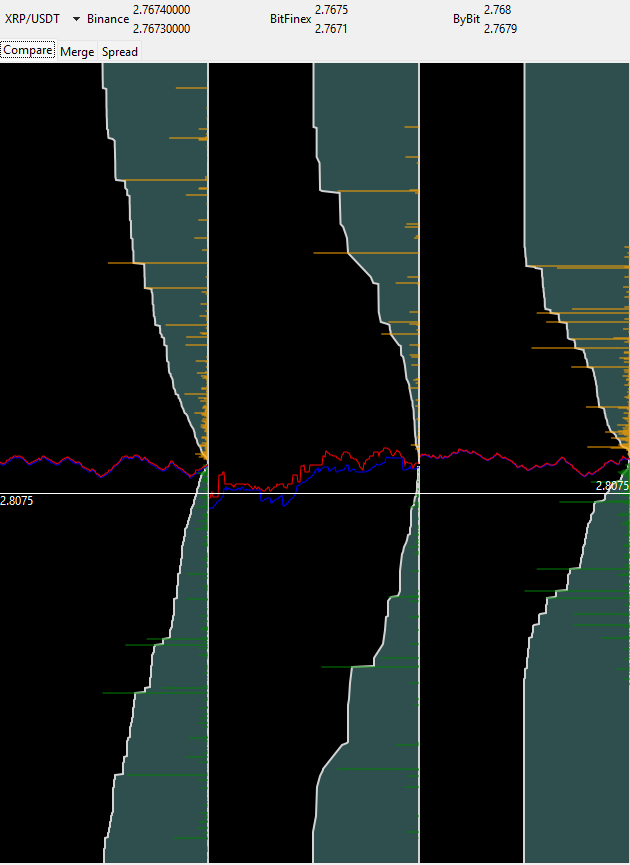Click the BitFinex exchange label
Viewport: 630px width, 865px height.
tap(291, 19)
